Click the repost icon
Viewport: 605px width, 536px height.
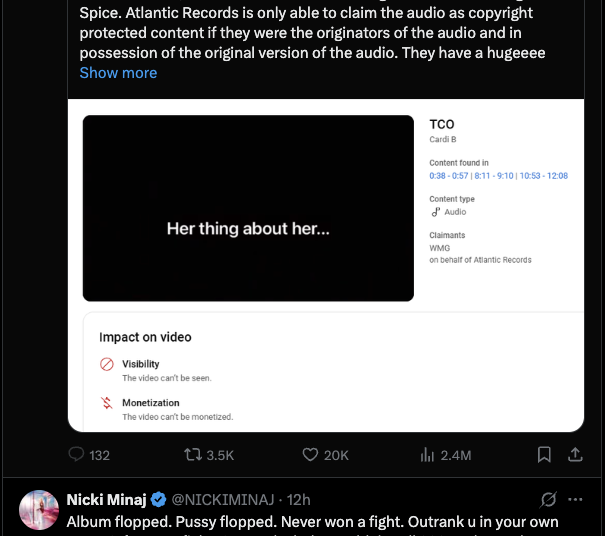point(194,454)
